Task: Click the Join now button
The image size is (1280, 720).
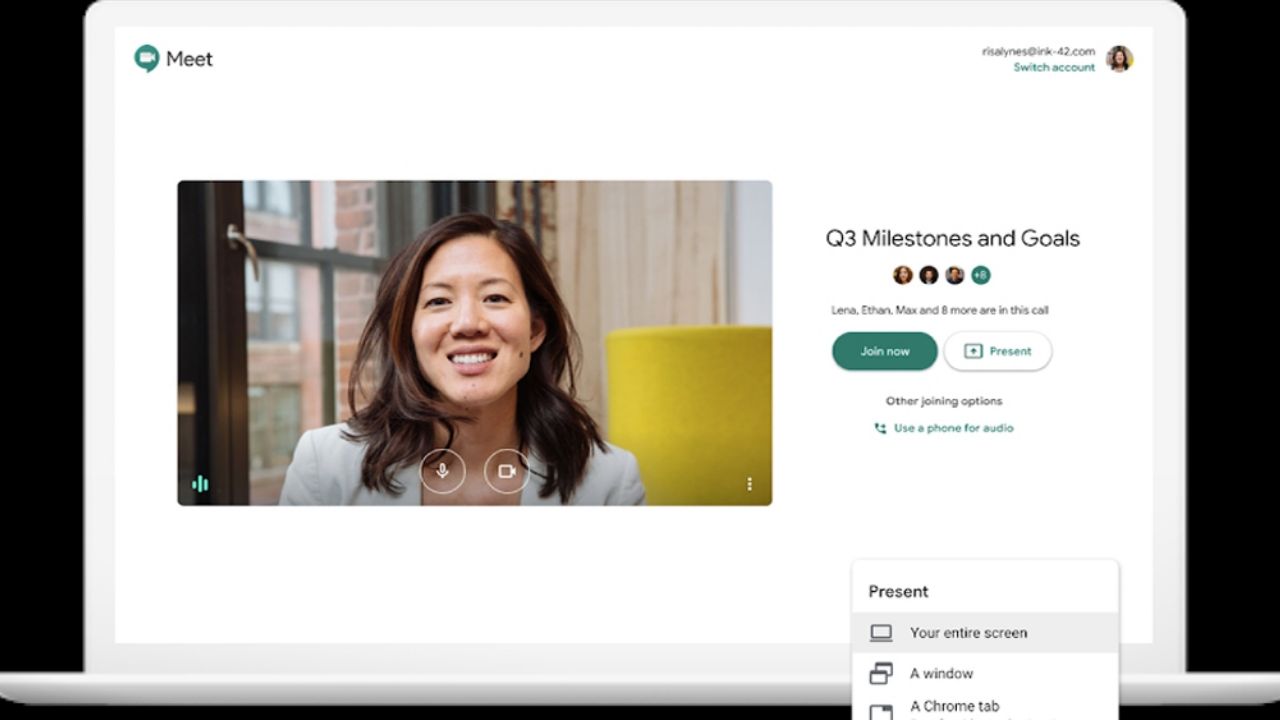Action: (884, 351)
